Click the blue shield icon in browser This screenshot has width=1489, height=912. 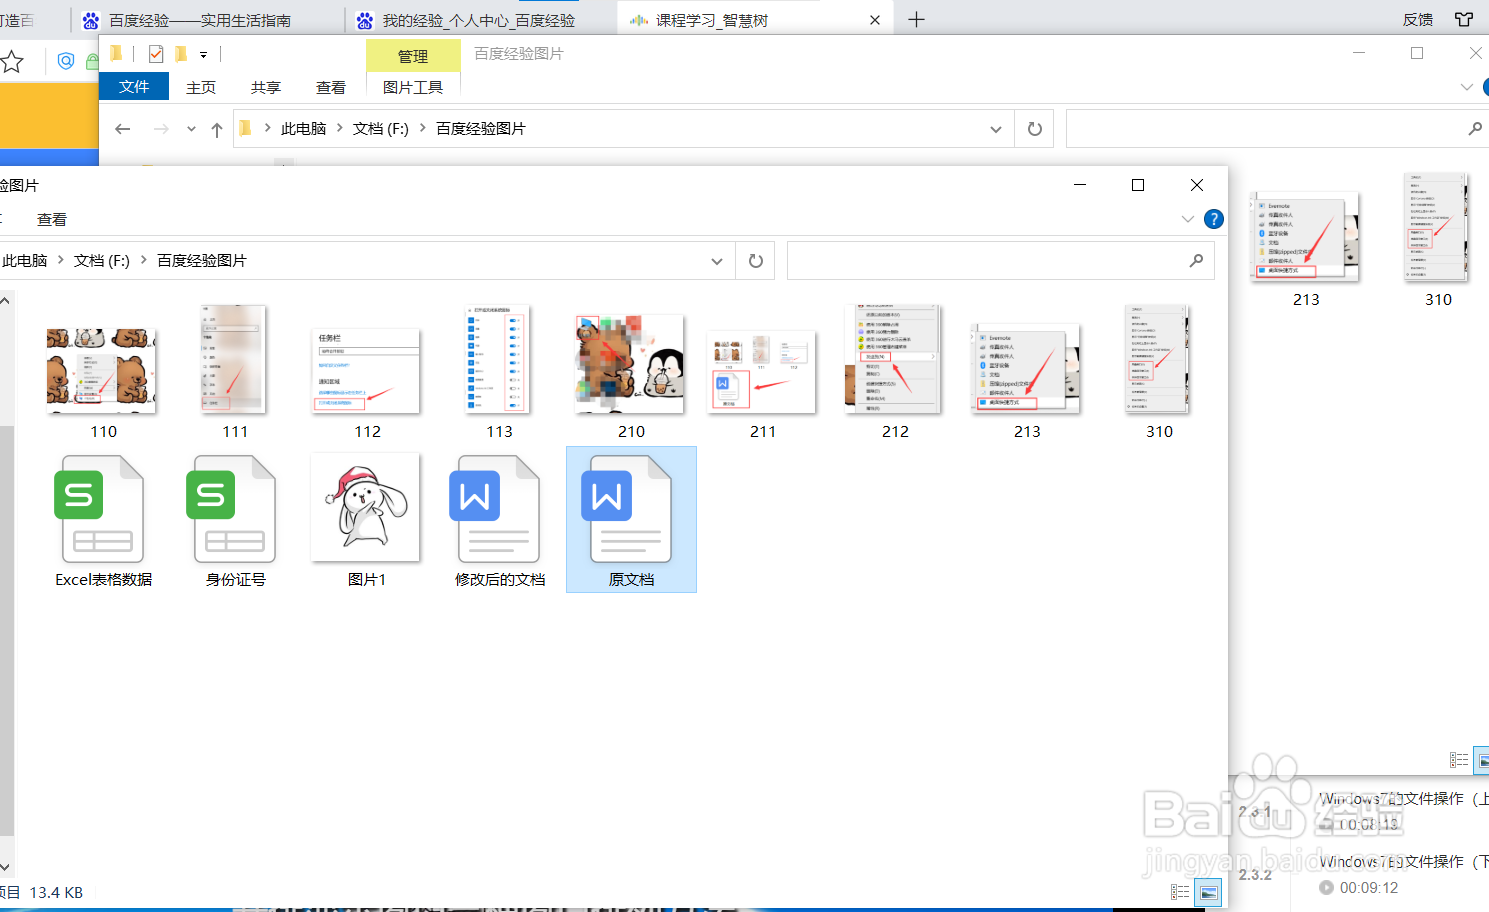(66, 61)
